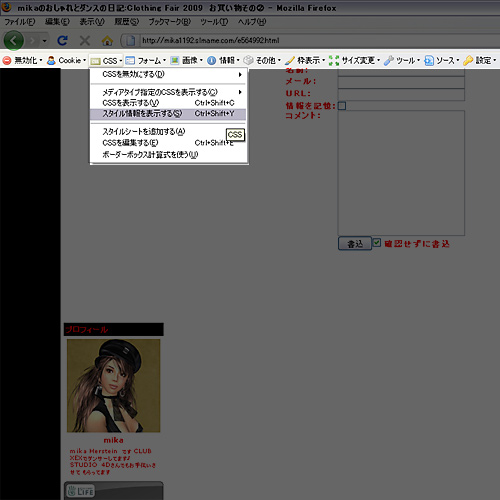Click the mika profile avatar image
Viewport: 500px width, 500px height.
point(113,386)
